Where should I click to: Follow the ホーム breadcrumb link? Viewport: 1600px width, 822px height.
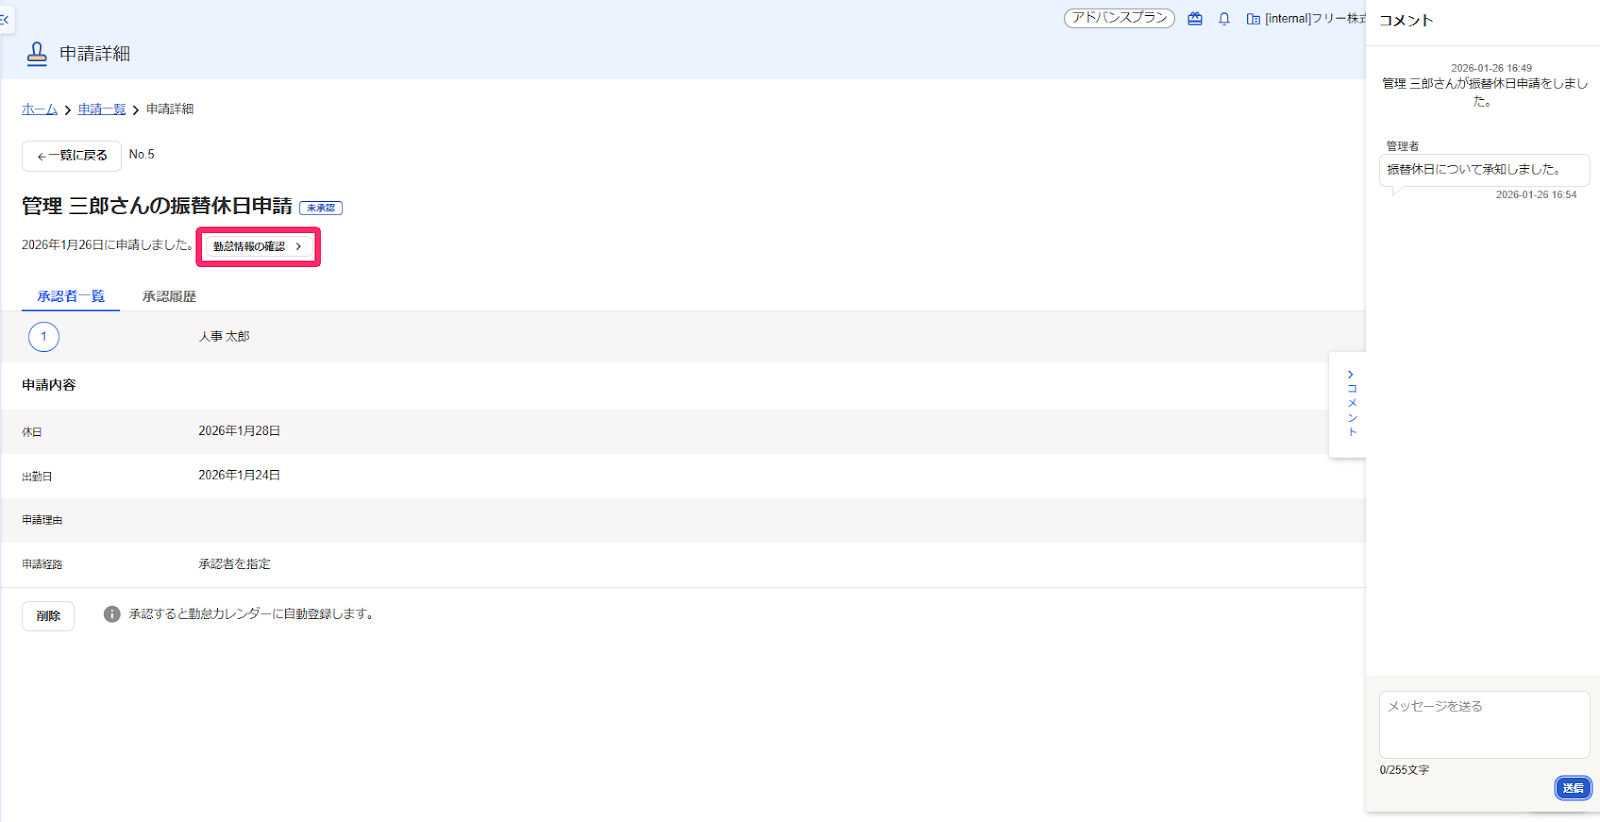pyautogui.click(x=40, y=109)
